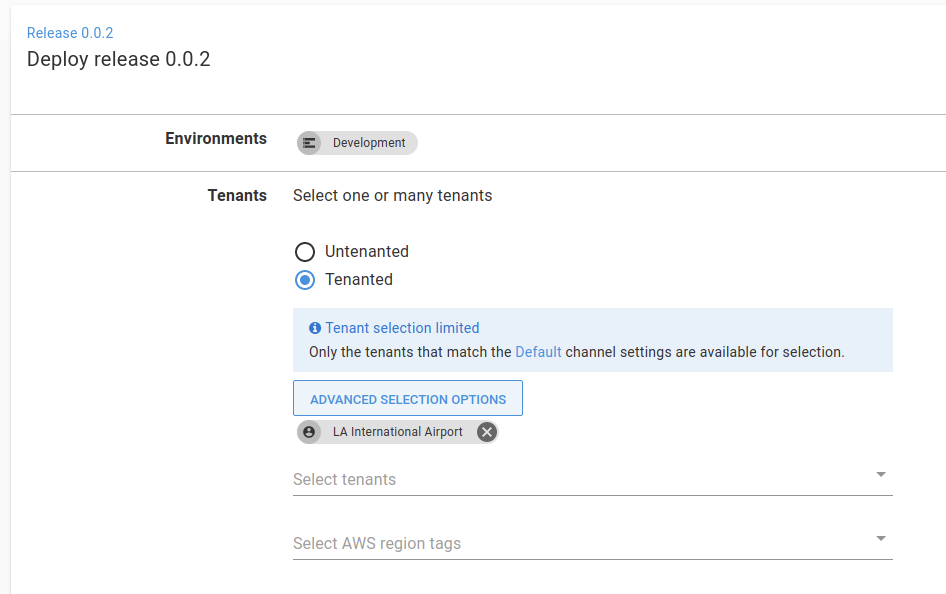Open the Default channel link
Screen dimensions: 946x594
pyautogui.click(x=538, y=352)
